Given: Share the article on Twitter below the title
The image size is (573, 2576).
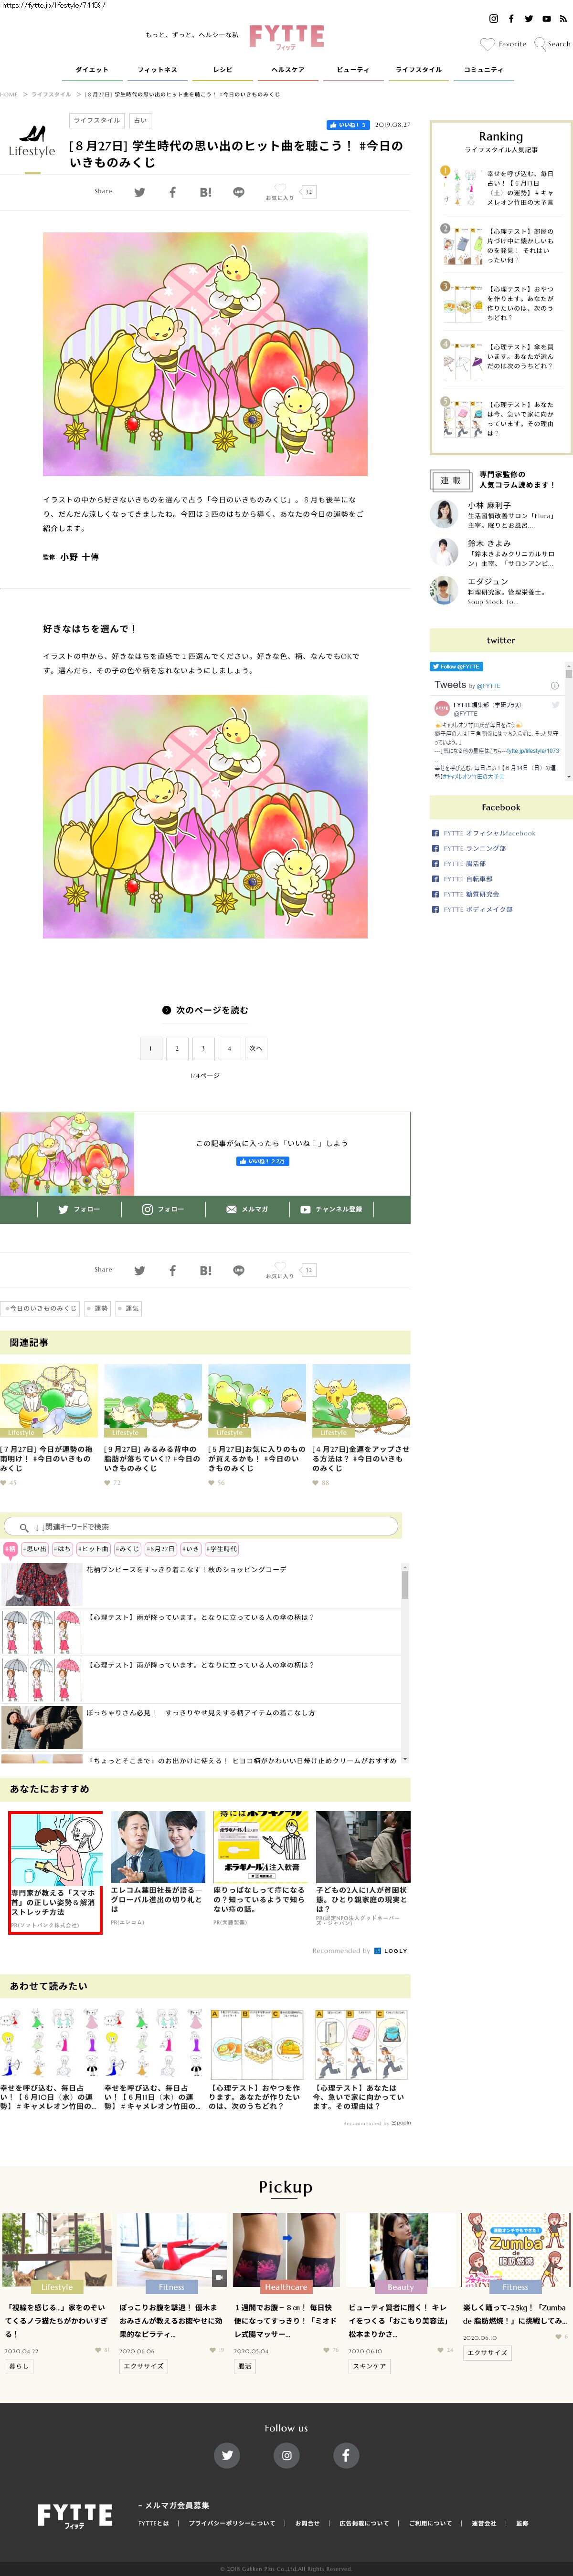Looking at the screenshot, I should [140, 192].
